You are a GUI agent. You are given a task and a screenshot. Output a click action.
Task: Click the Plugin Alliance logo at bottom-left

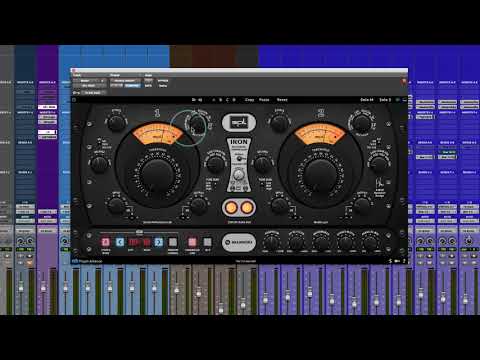click(87, 261)
